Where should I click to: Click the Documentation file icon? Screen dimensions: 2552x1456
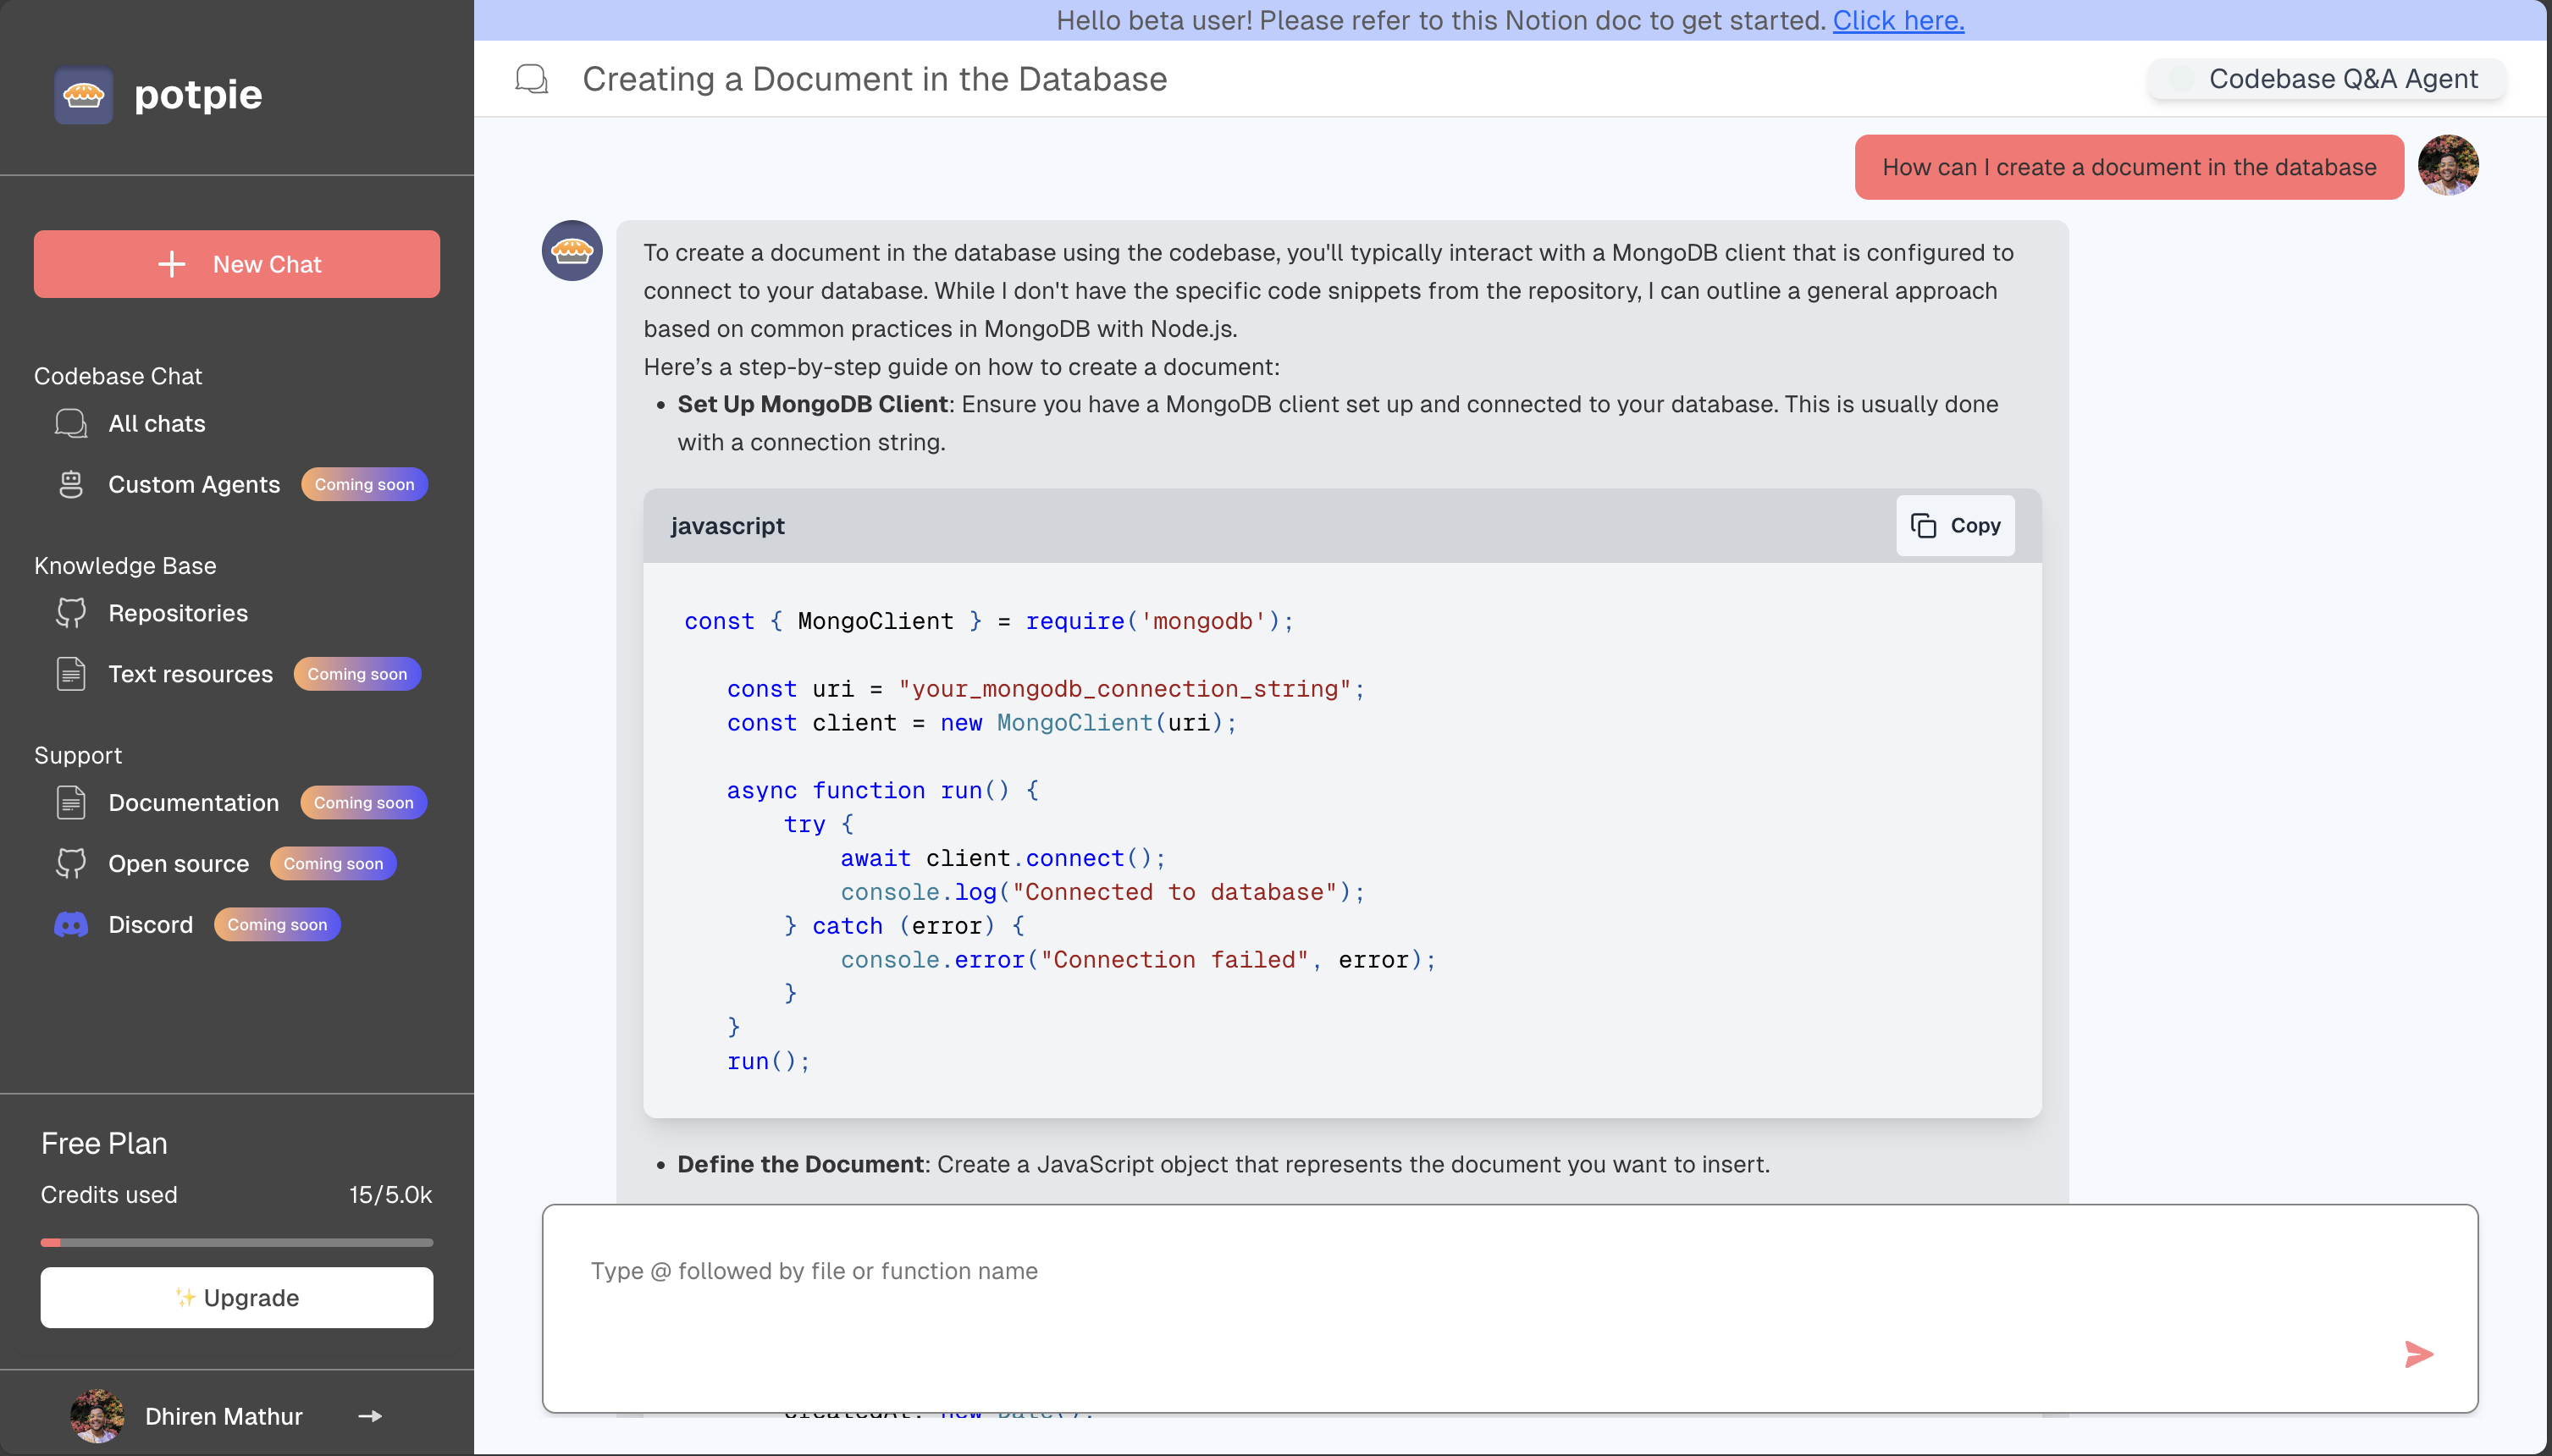point(71,802)
